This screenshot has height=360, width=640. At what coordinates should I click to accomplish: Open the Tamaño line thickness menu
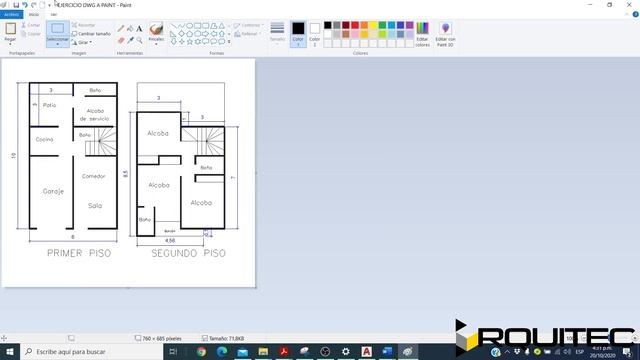pyautogui.click(x=277, y=33)
